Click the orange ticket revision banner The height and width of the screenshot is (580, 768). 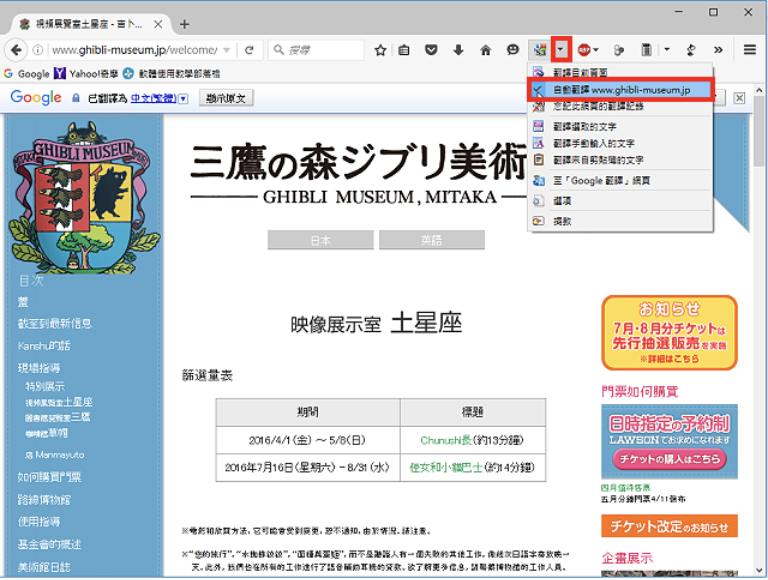(669, 526)
